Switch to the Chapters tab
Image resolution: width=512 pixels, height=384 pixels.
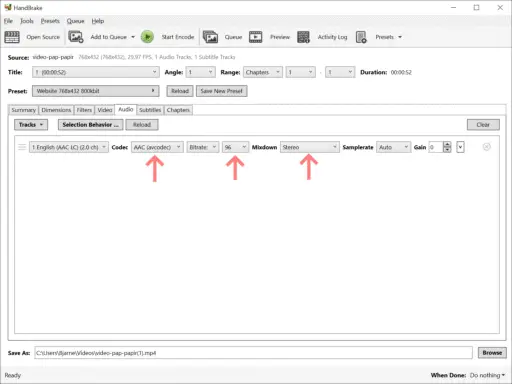178,110
